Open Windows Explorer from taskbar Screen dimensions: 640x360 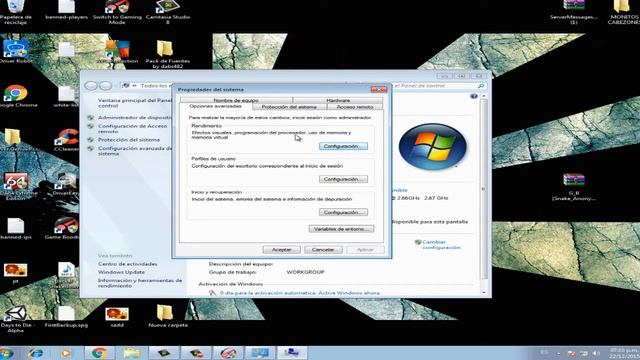(x=131, y=353)
